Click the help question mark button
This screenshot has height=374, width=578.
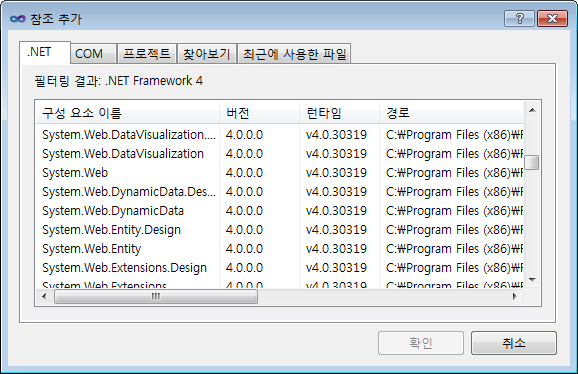click(x=519, y=18)
